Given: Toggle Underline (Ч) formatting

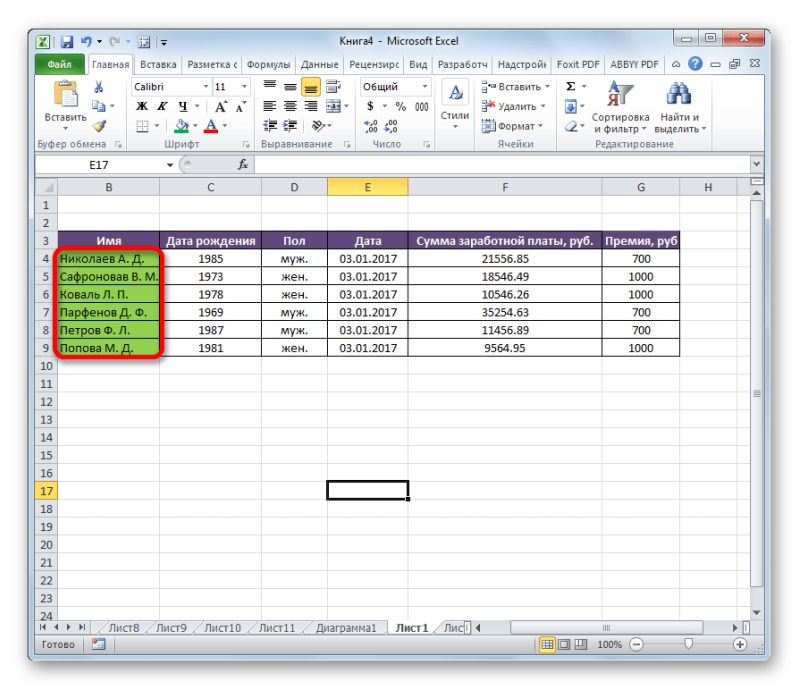Looking at the screenshot, I should point(183,107).
